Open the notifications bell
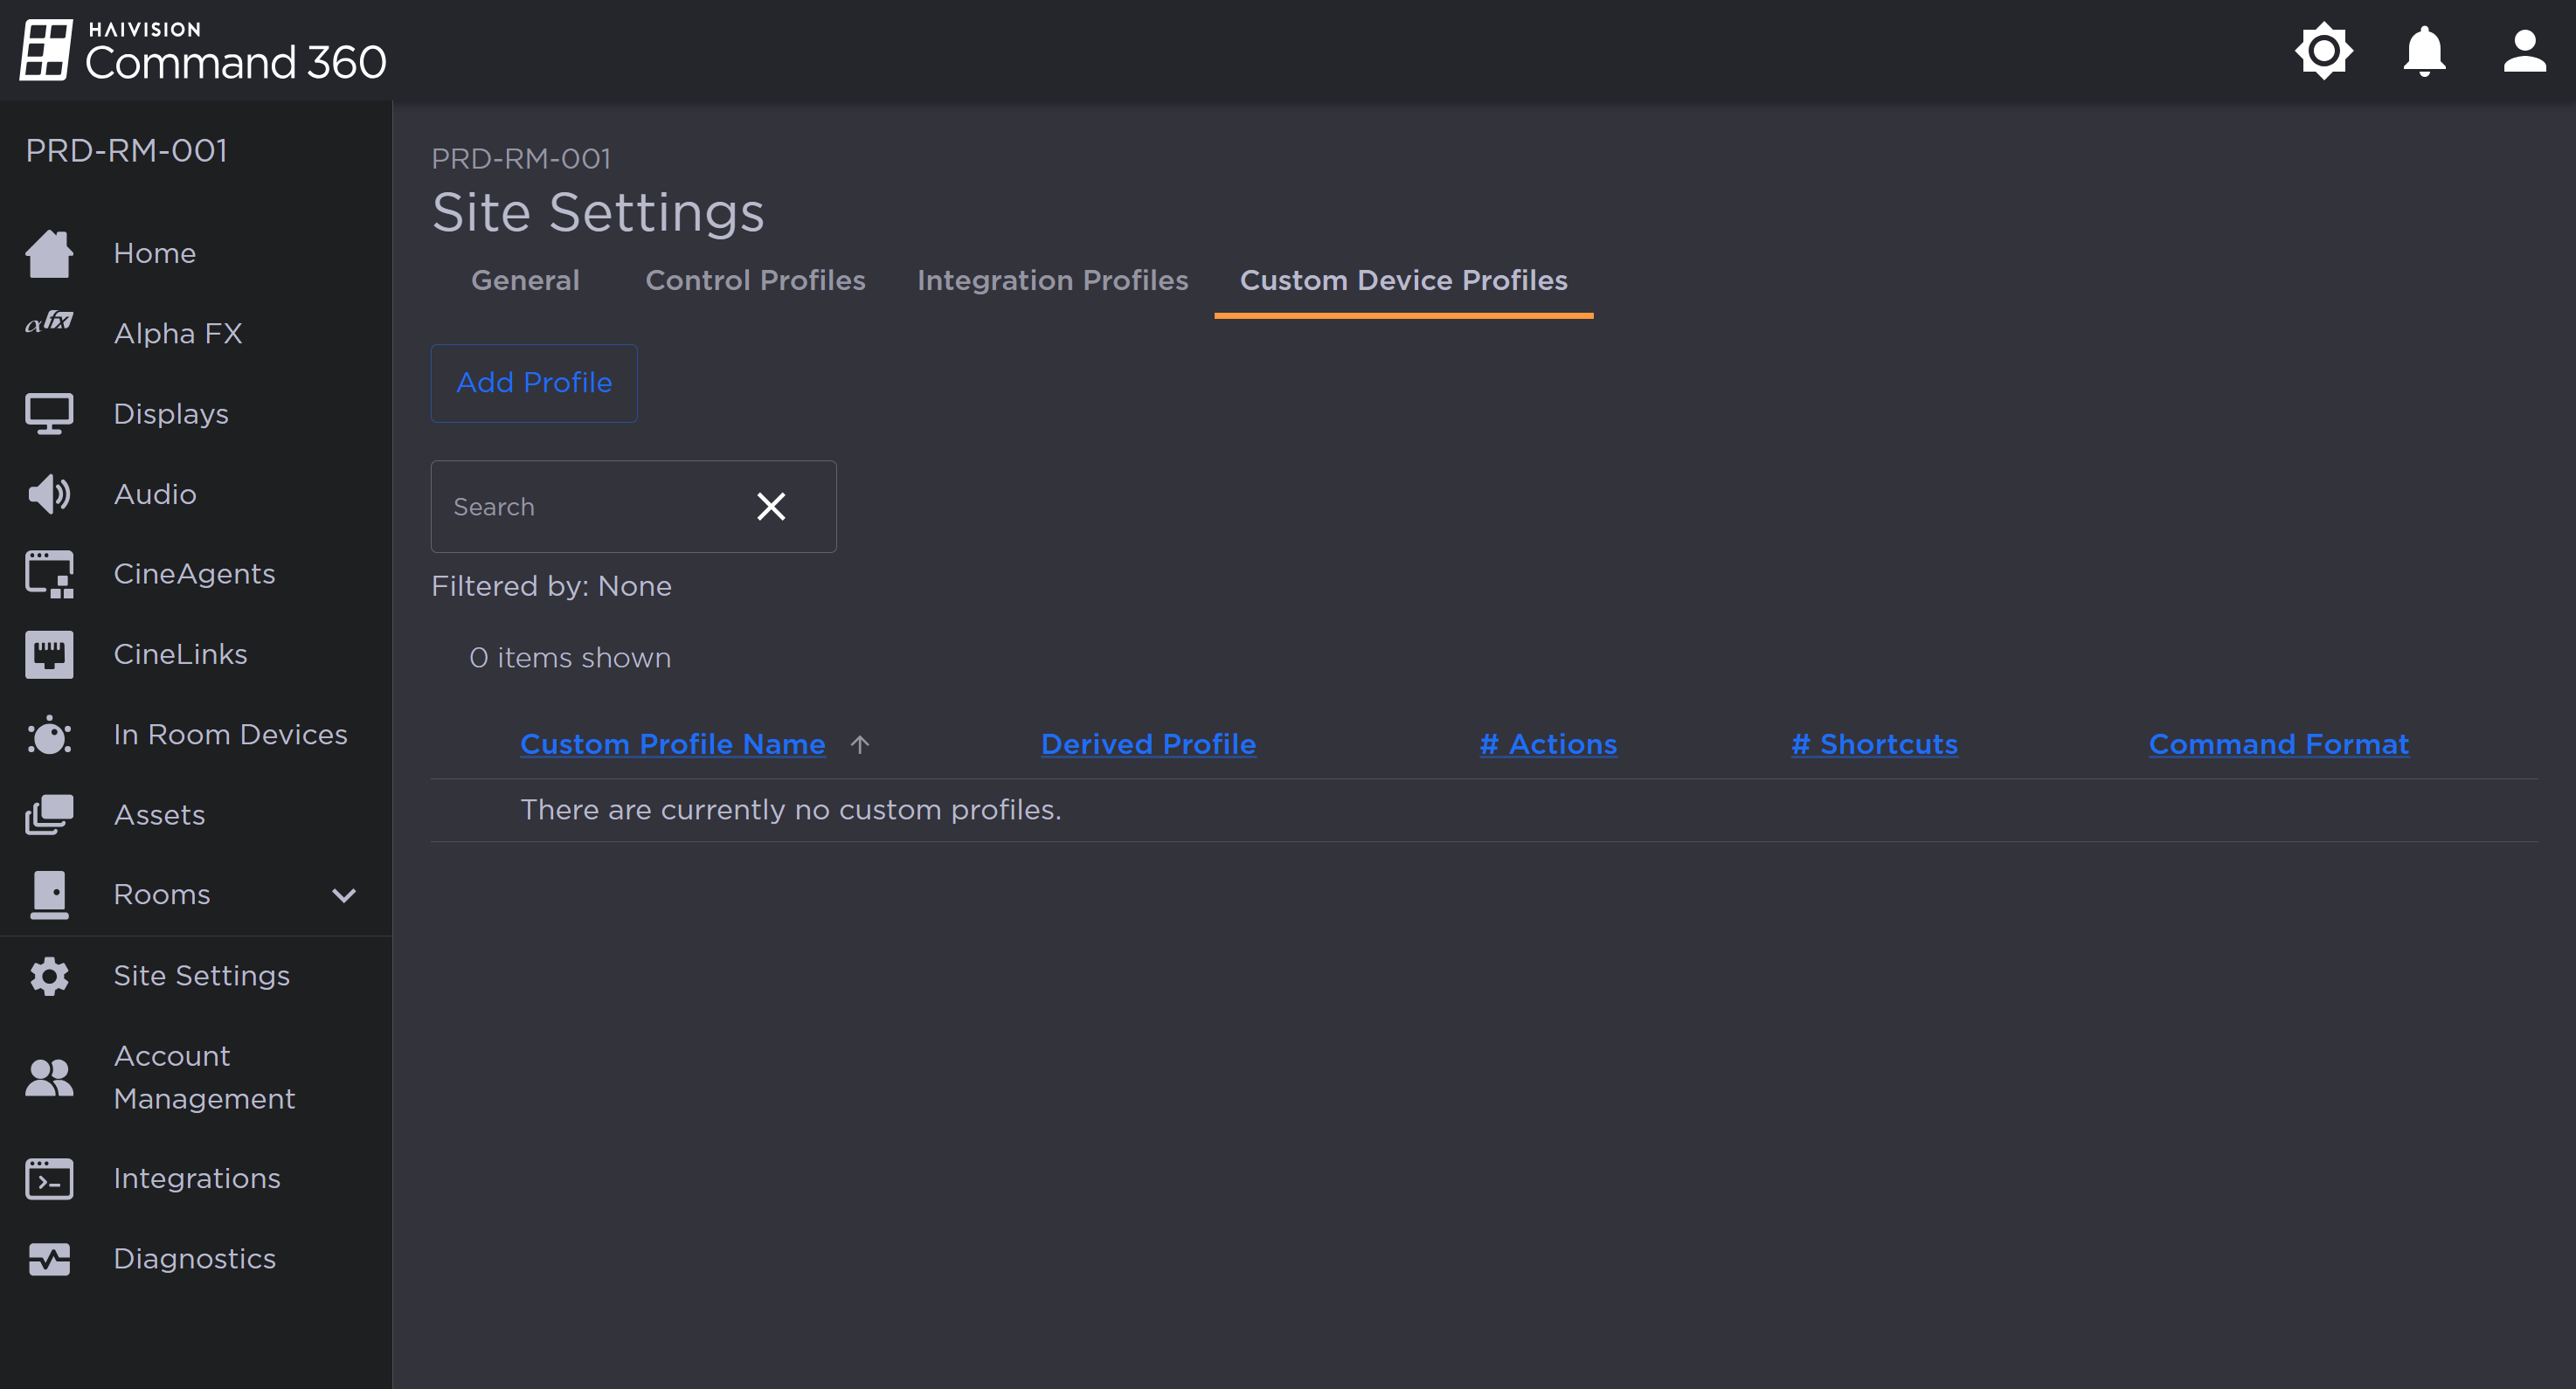Screen dimensions: 2576x1389 [2424, 50]
